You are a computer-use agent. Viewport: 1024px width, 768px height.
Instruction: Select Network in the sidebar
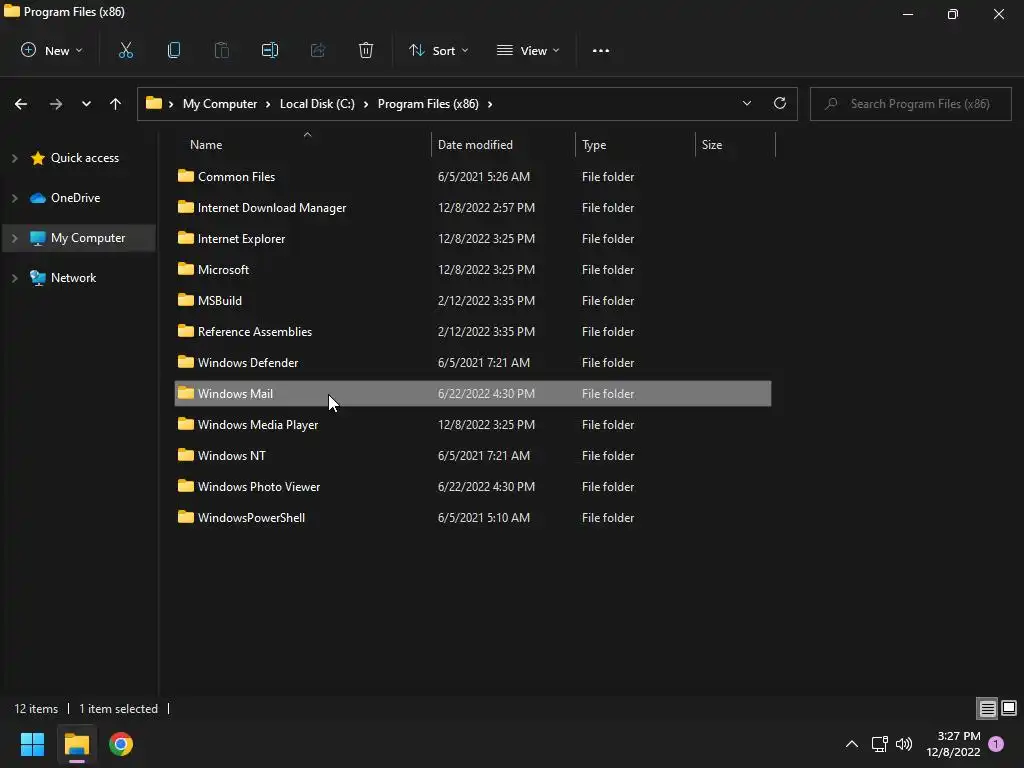(x=74, y=278)
